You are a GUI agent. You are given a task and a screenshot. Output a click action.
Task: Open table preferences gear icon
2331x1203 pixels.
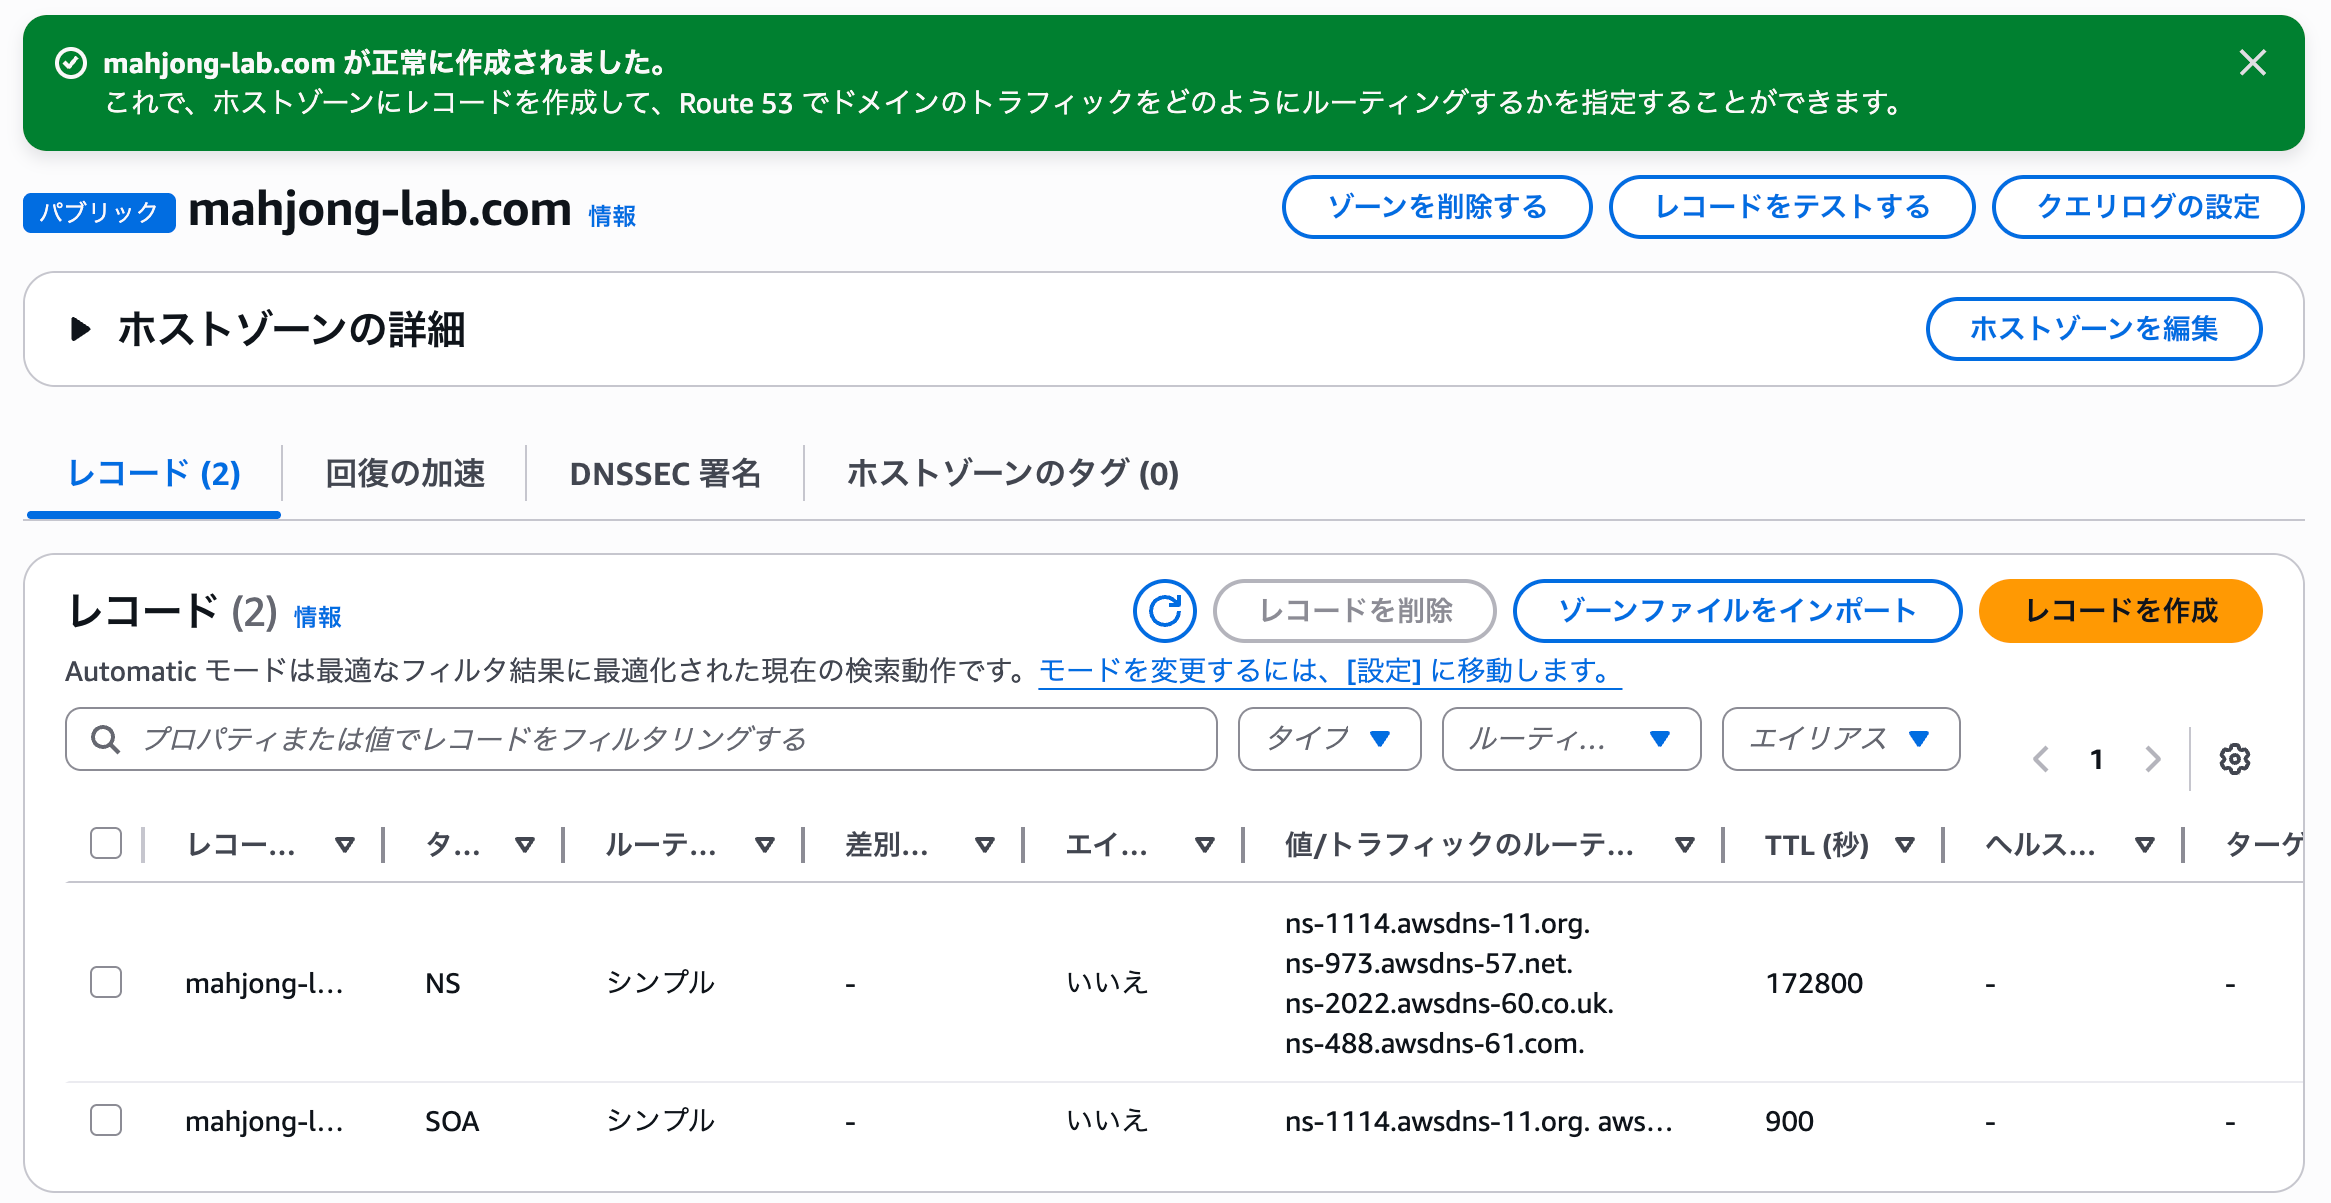coord(2234,759)
